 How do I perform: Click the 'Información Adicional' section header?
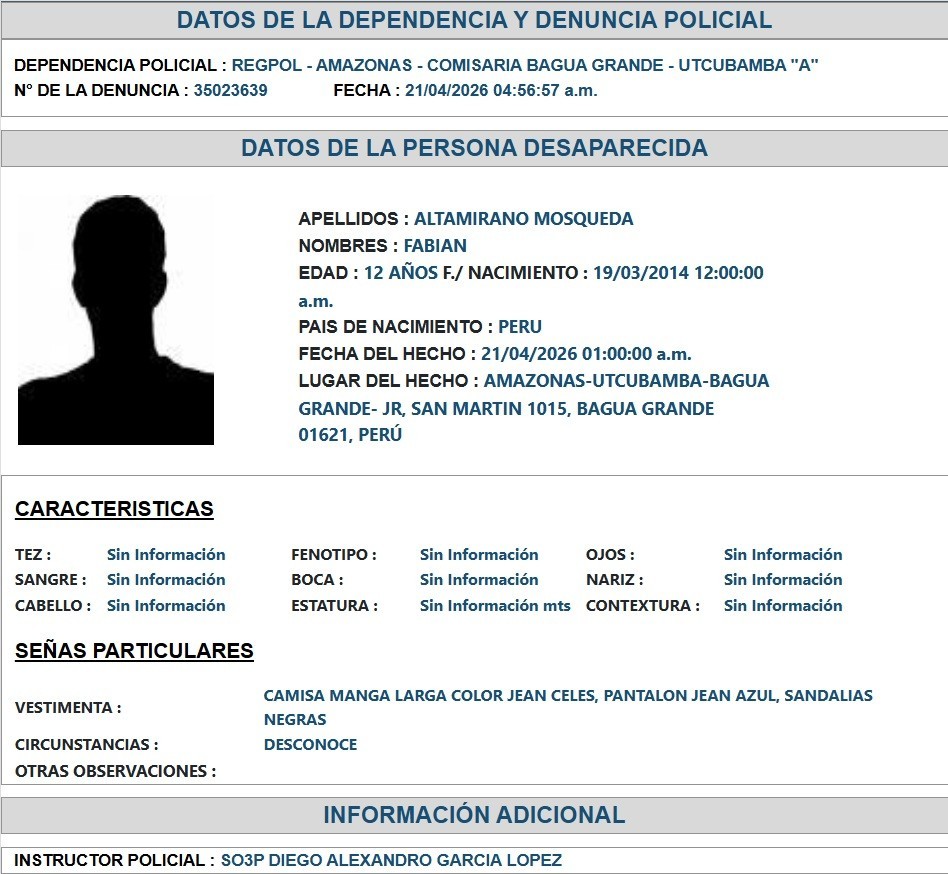point(474,815)
